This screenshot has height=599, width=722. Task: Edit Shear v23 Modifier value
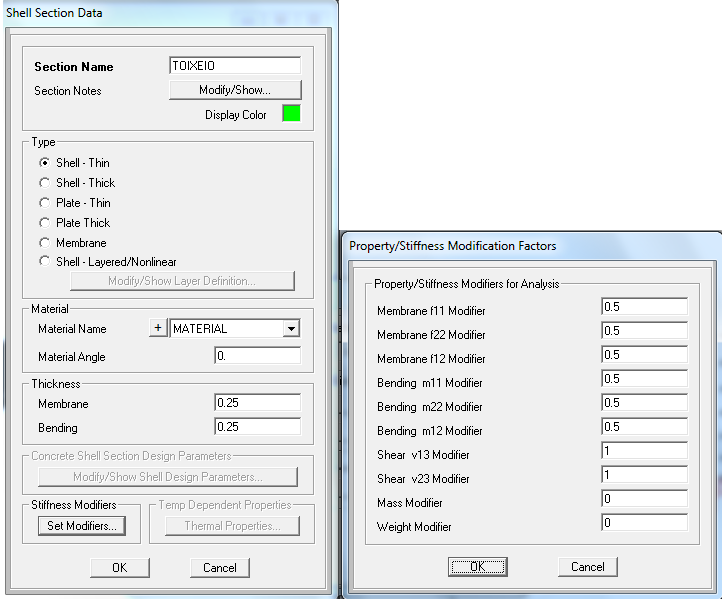point(644,474)
